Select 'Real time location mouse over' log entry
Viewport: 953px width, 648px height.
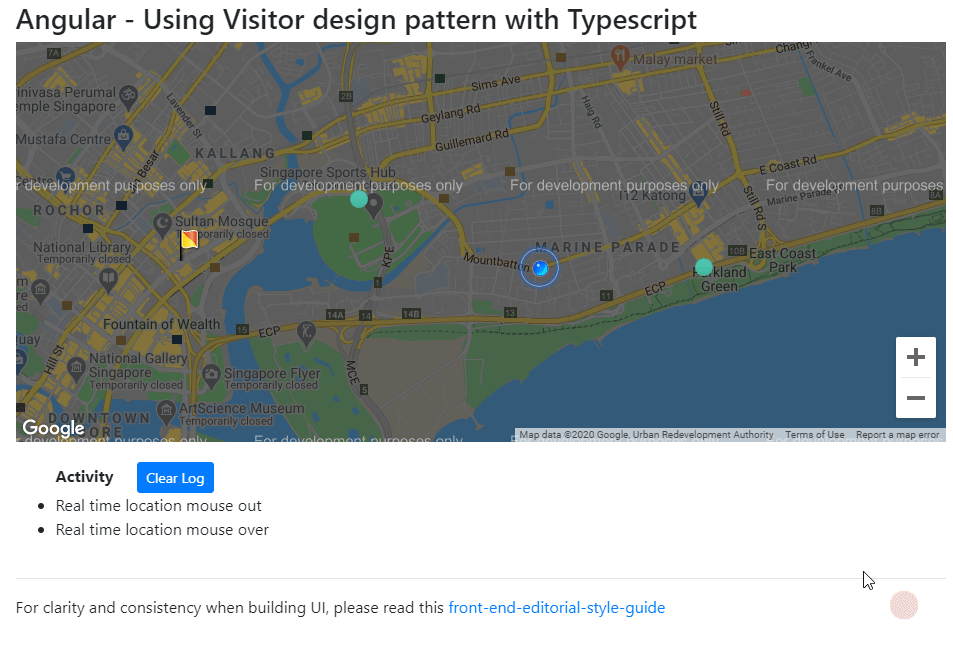(162, 530)
